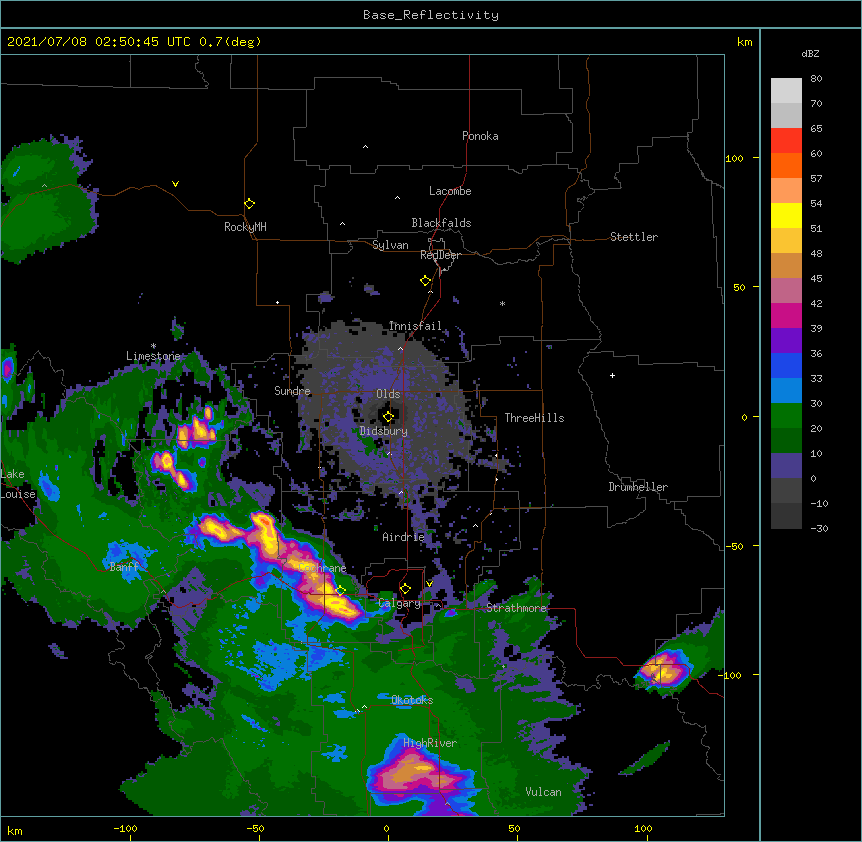The image size is (862, 842).
Task: Click the white asterisk above Limestone
Action: pyautogui.click(x=153, y=346)
